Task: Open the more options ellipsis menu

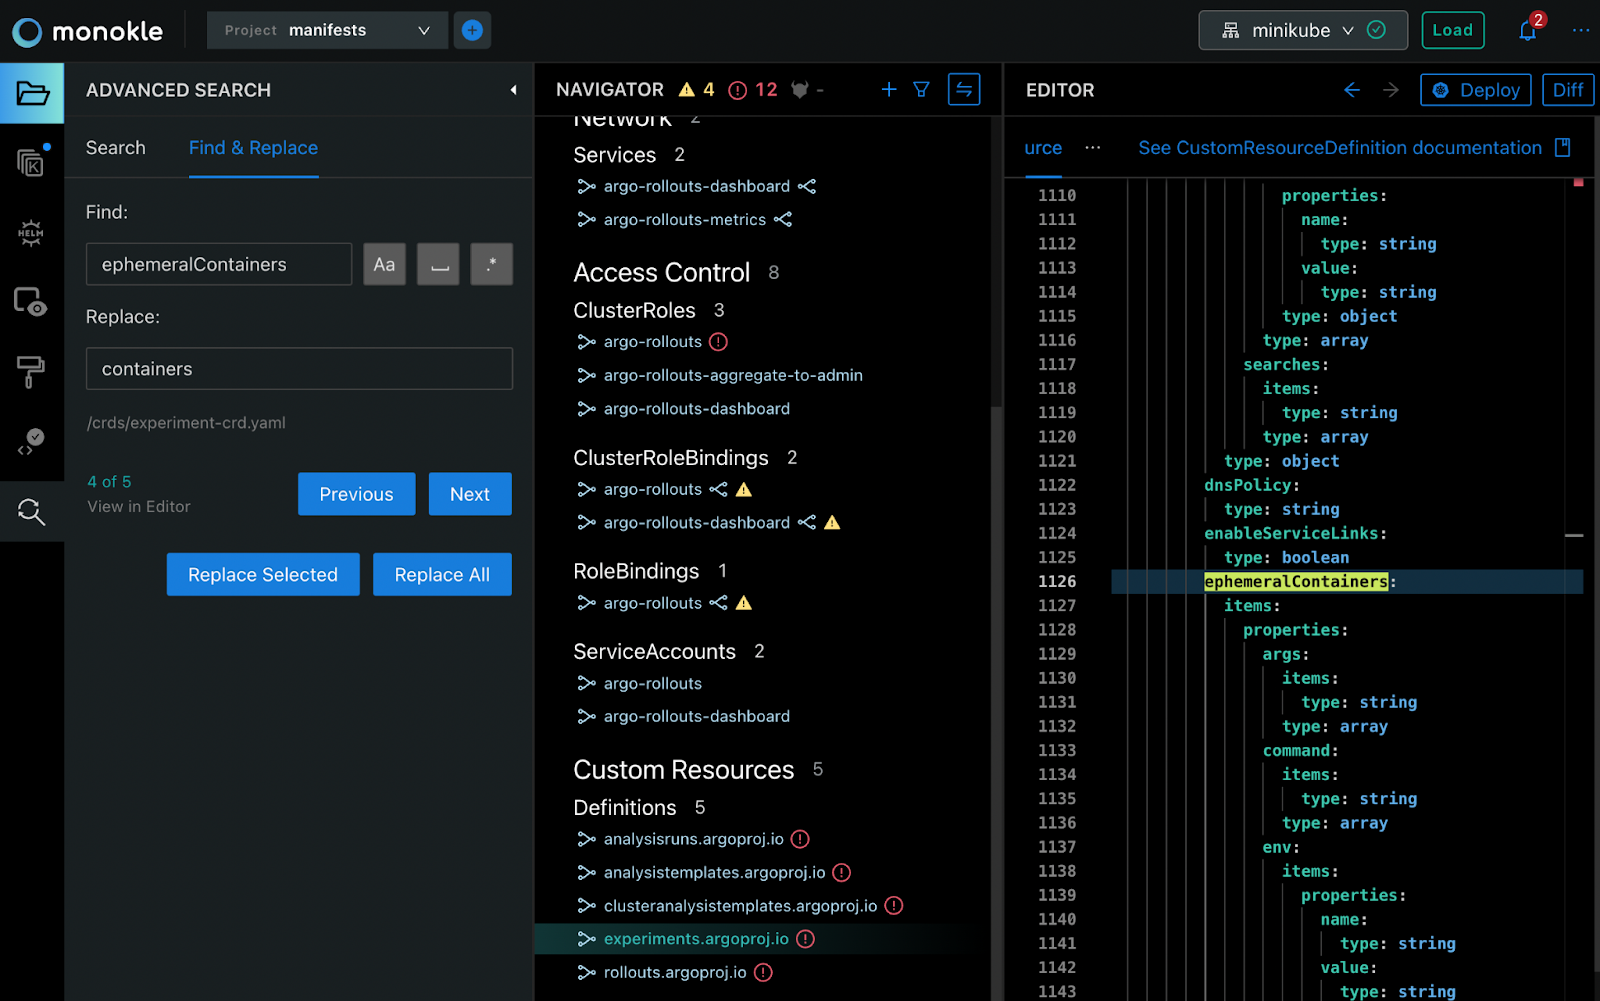Action: (1581, 30)
